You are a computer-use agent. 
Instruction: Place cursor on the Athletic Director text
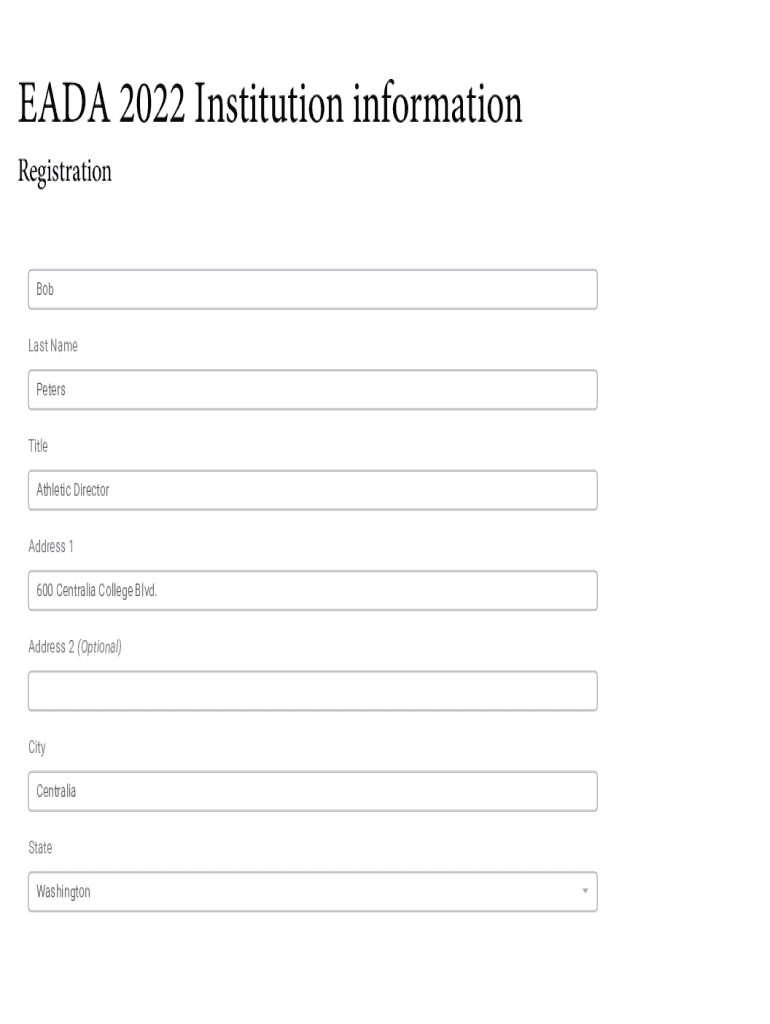(73, 490)
